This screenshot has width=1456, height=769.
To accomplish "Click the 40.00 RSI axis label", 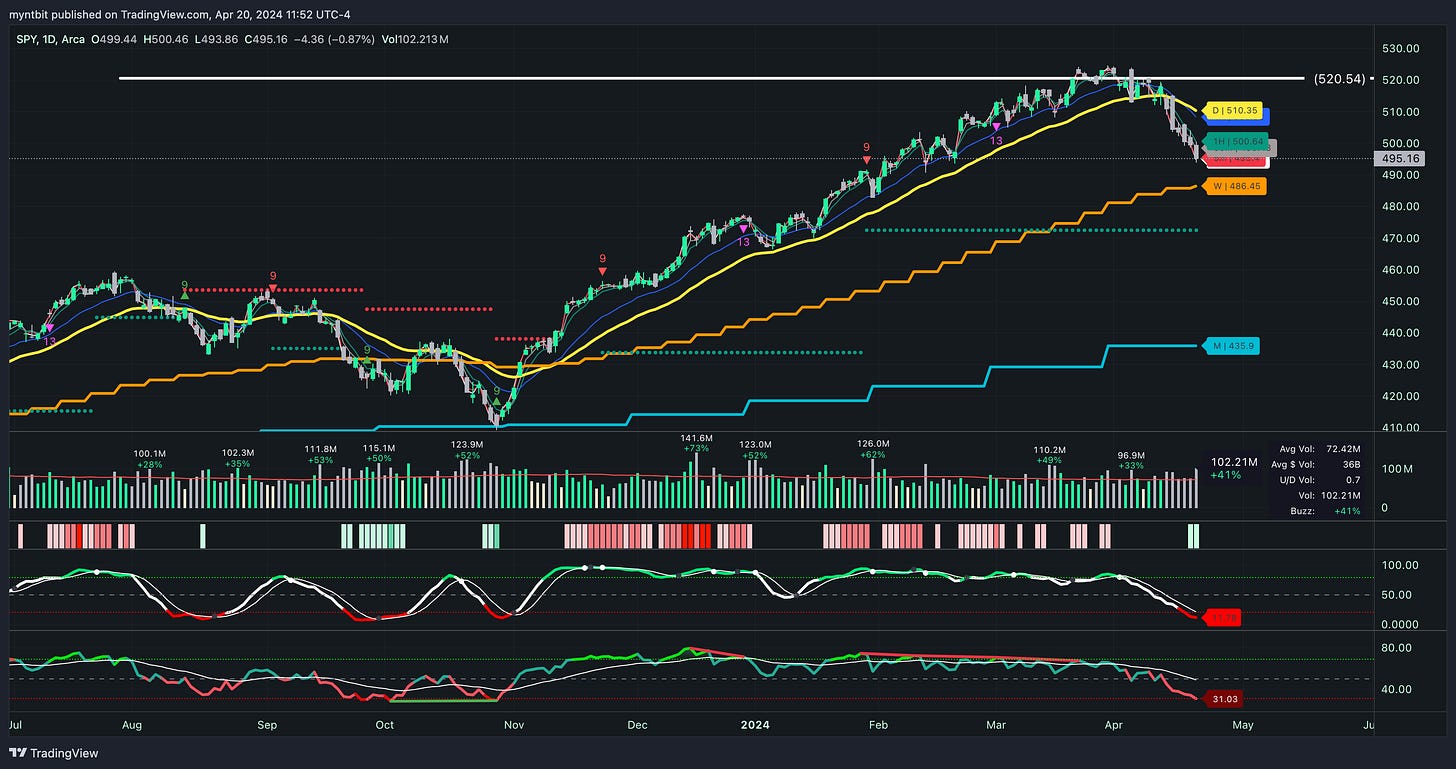I will coord(1397,689).
